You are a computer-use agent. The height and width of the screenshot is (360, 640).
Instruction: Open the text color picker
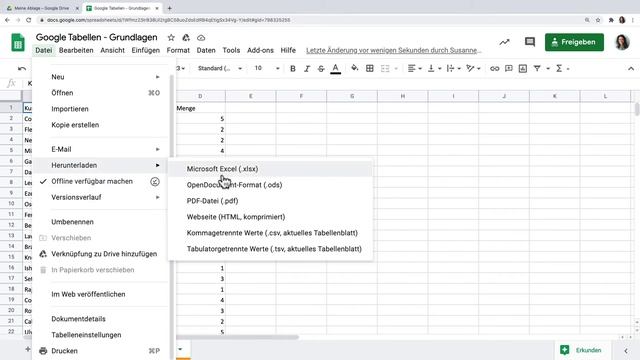point(336,69)
